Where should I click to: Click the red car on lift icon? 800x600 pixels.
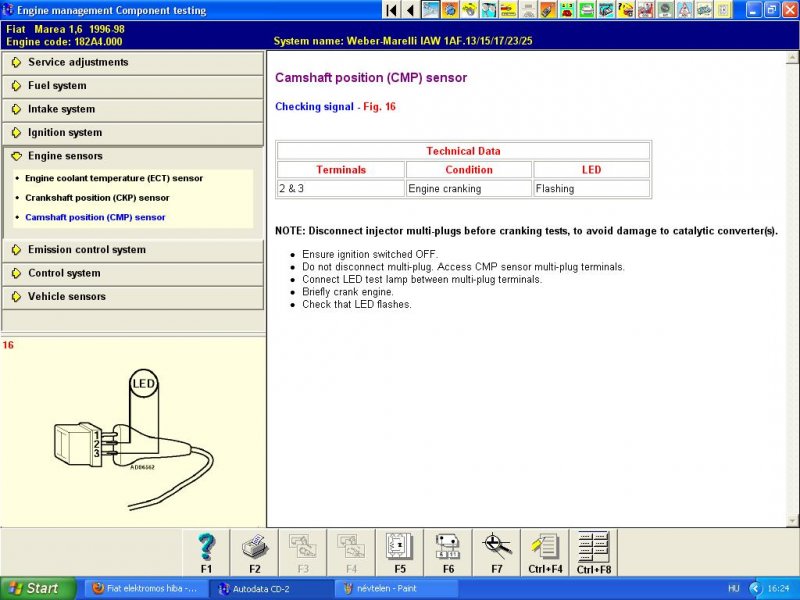644,10
